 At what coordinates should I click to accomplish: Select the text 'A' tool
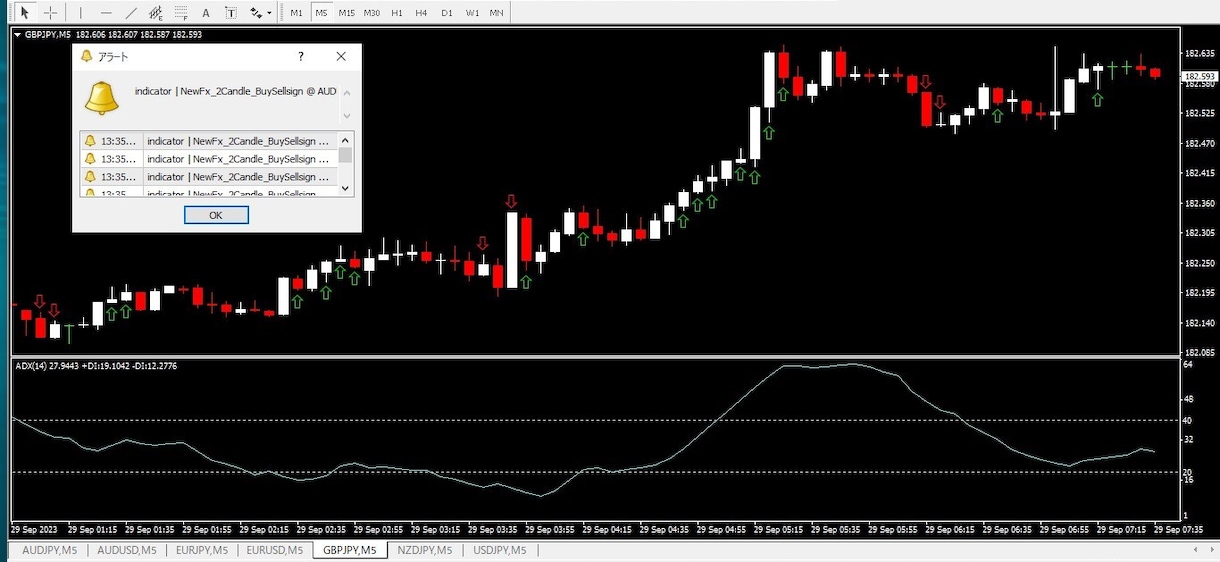tap(206, 13)
